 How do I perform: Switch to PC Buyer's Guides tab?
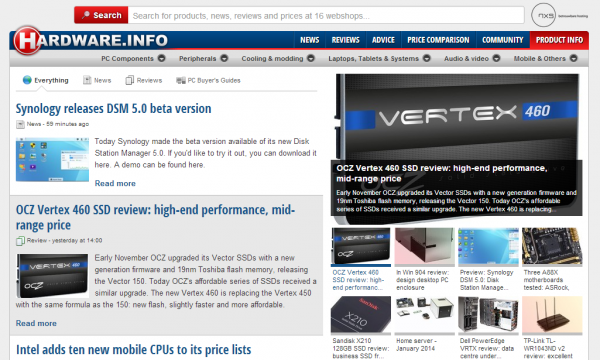208,80
